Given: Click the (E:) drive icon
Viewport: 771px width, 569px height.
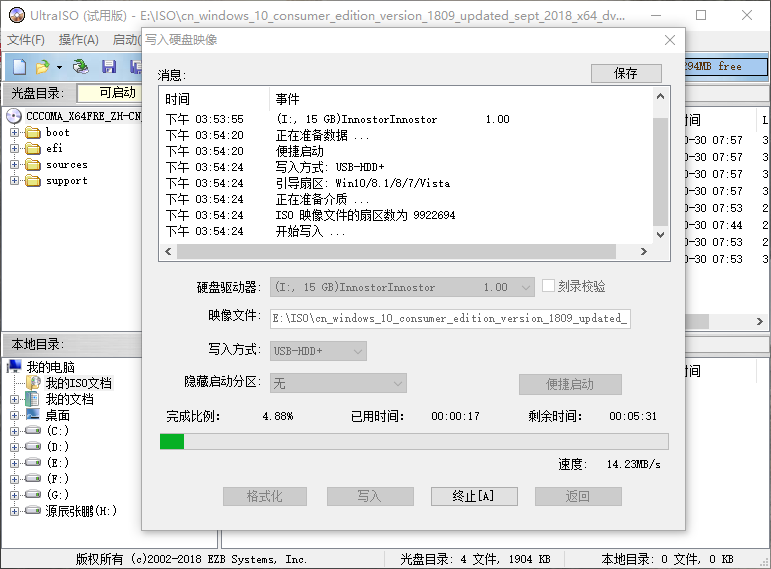Looking at the screenshot, I should tap(33, 463).
